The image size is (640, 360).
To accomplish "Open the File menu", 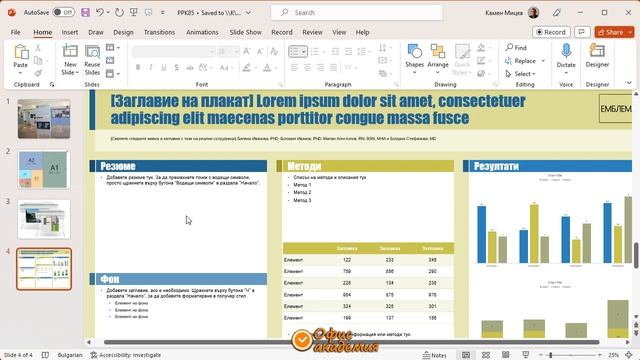I will pos(16,32).
